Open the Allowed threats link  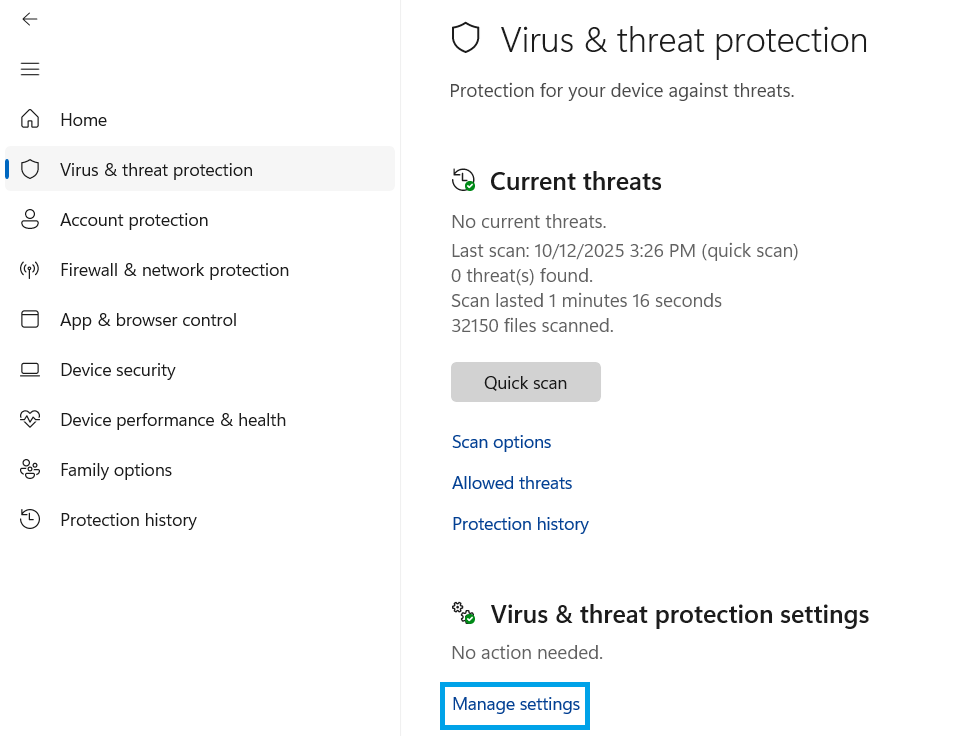[x=512, y=483]
